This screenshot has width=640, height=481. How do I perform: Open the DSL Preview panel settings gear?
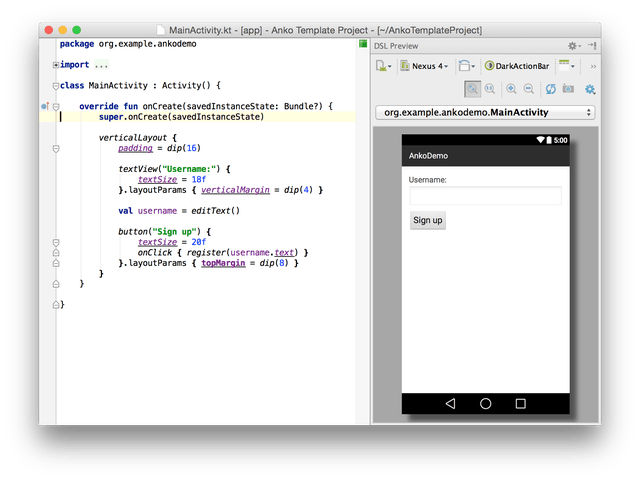coord(573,46)
